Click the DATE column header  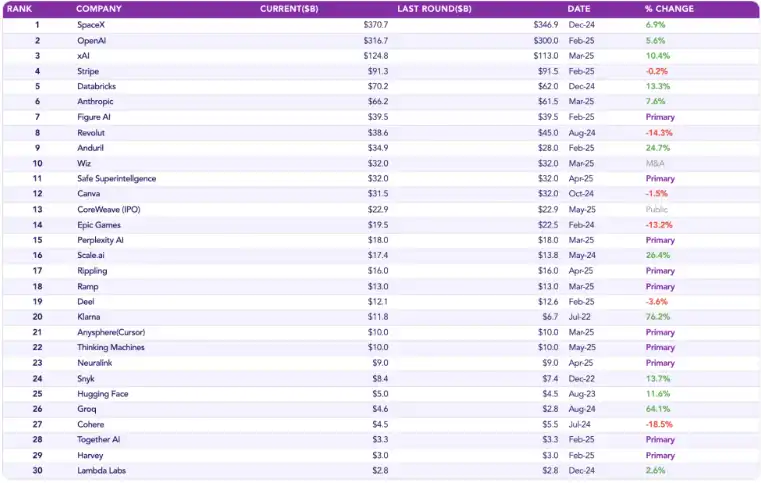click(579, 9)
